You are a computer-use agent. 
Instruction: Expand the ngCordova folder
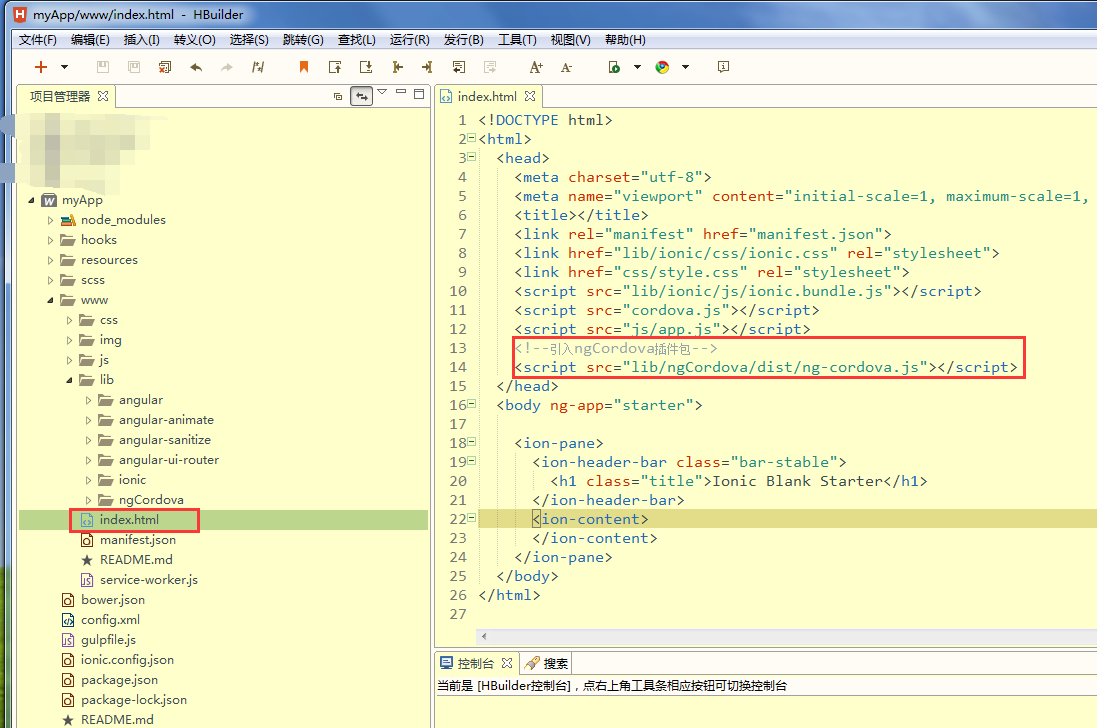(88, 500)
